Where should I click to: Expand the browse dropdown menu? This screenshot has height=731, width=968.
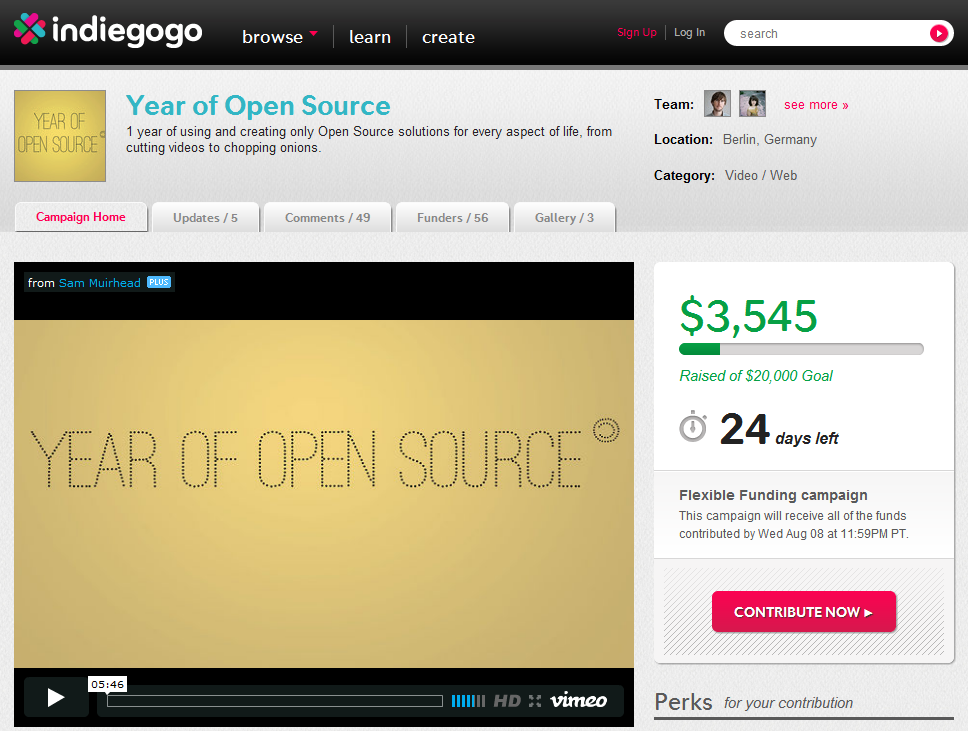tap(279, 37)
